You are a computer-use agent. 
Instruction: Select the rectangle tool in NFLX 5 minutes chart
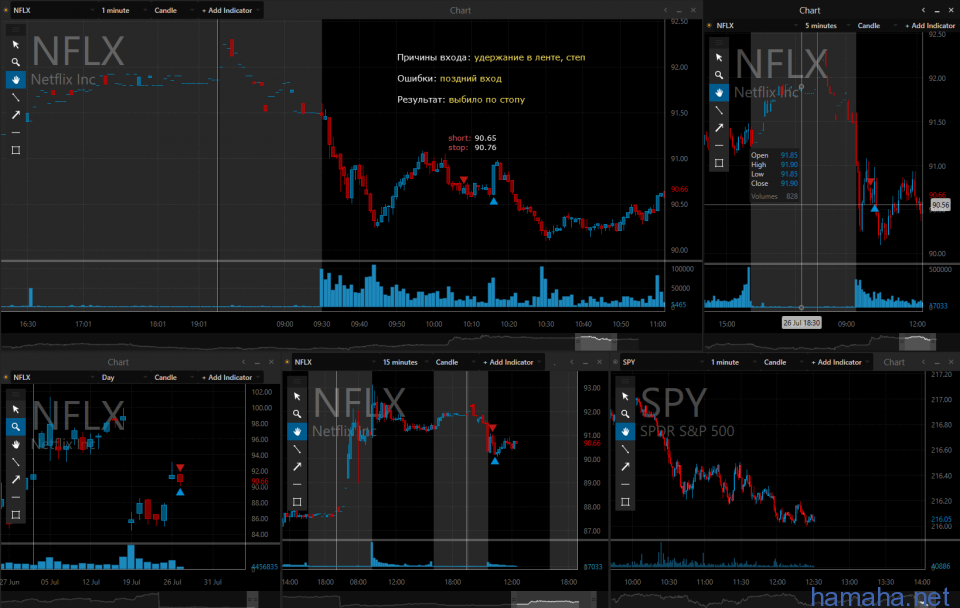719,163
